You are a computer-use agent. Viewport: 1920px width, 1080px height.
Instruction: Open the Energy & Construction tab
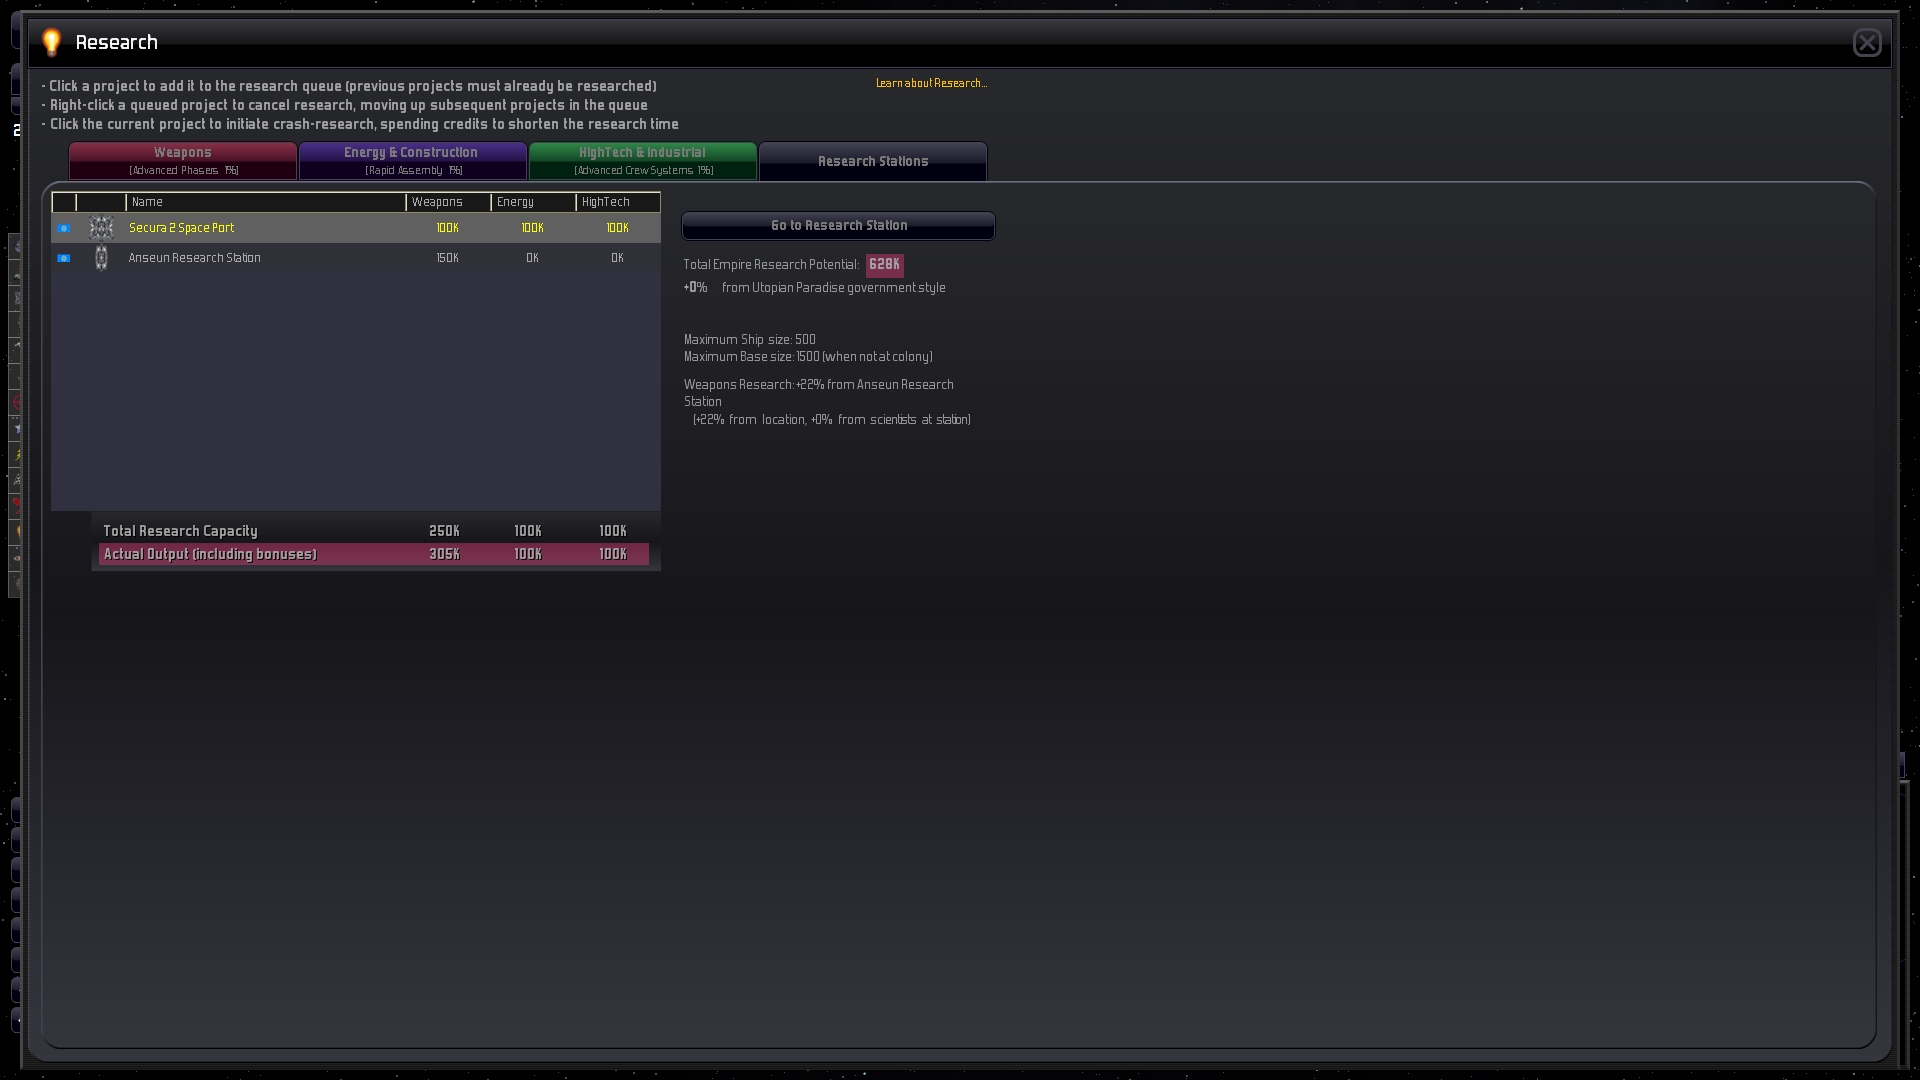coord(412,160)
